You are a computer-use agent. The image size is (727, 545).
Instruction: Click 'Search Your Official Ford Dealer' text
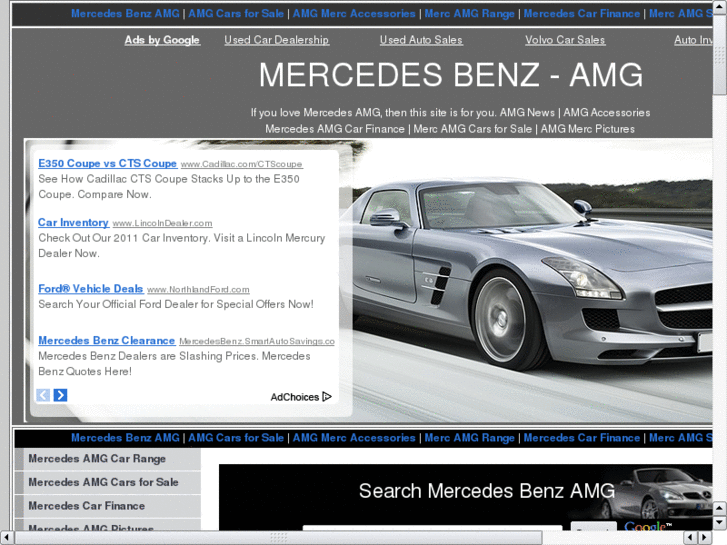click(176, 304)
